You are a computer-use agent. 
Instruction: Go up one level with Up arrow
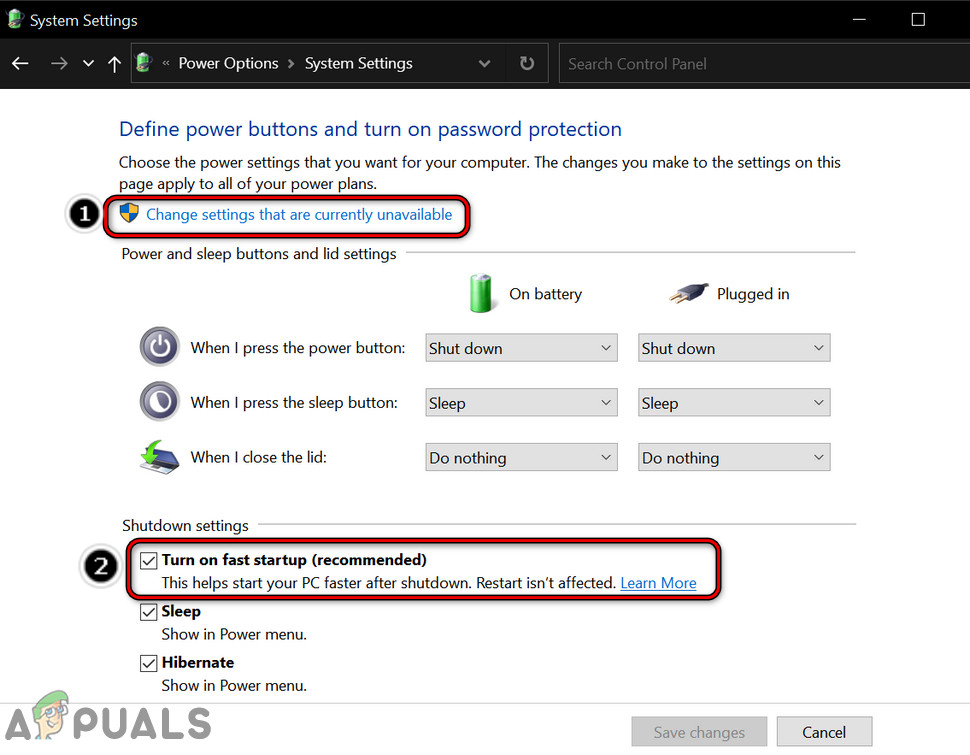(x=114, y=63)
